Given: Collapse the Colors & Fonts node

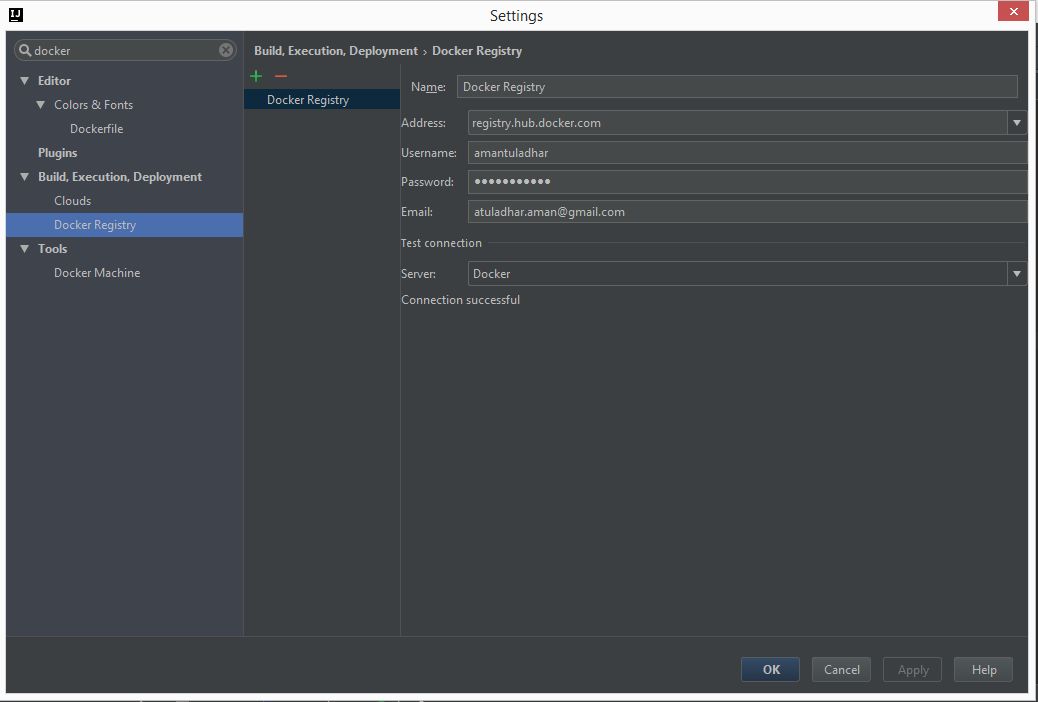Looking at the screenshot, I should pyautogui.click(x=40, y=105).
